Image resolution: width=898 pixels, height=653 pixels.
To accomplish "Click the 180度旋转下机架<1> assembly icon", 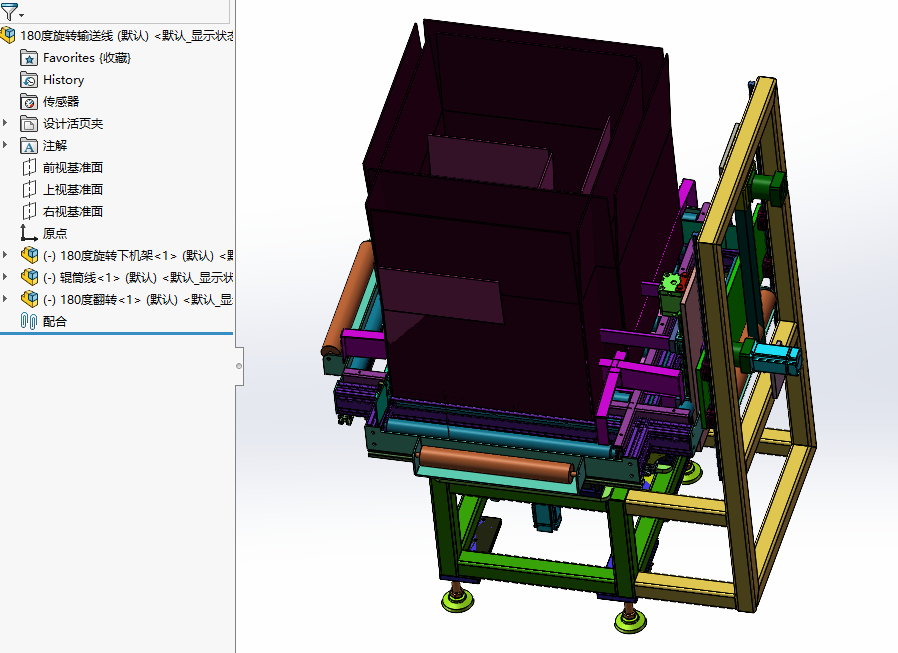I will [x=29, y=255].
